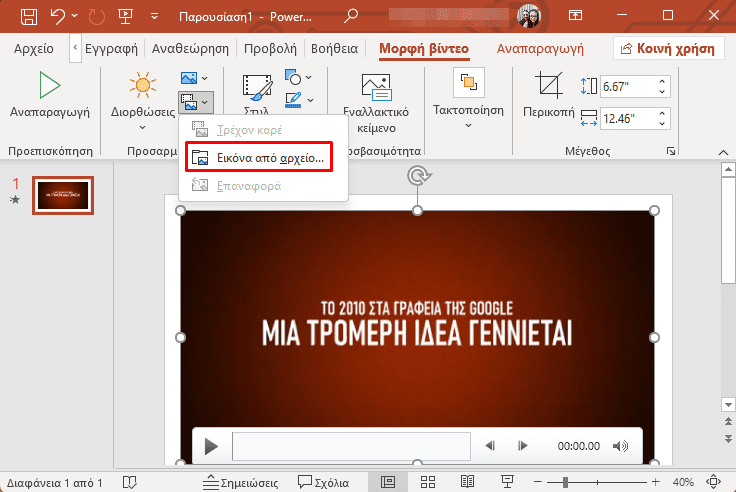Click Εναλλακτικό κείμενο alt text button

(376, 104)
